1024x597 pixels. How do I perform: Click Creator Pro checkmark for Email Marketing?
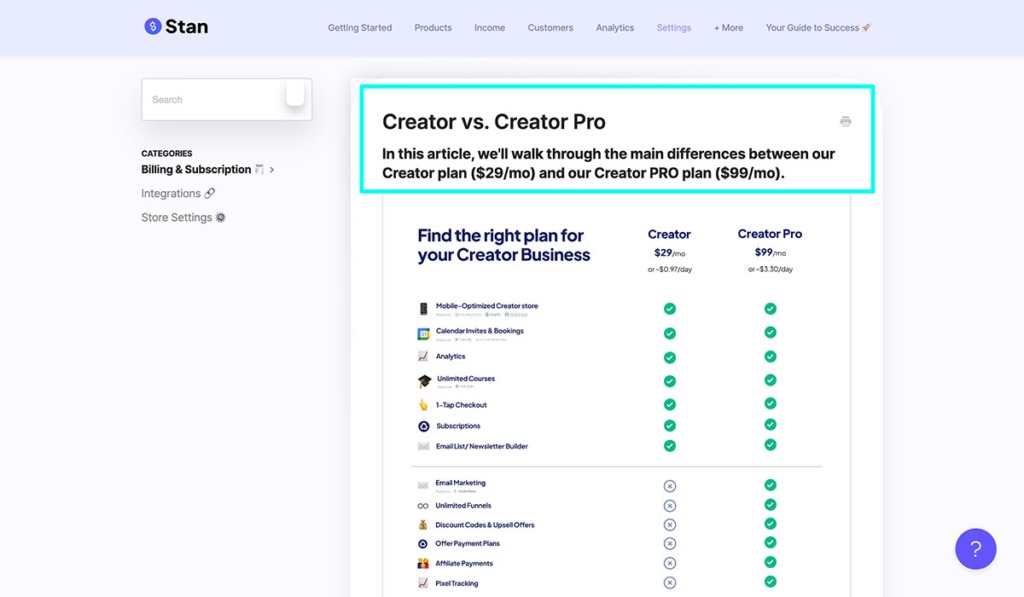[x=770, y=485]
